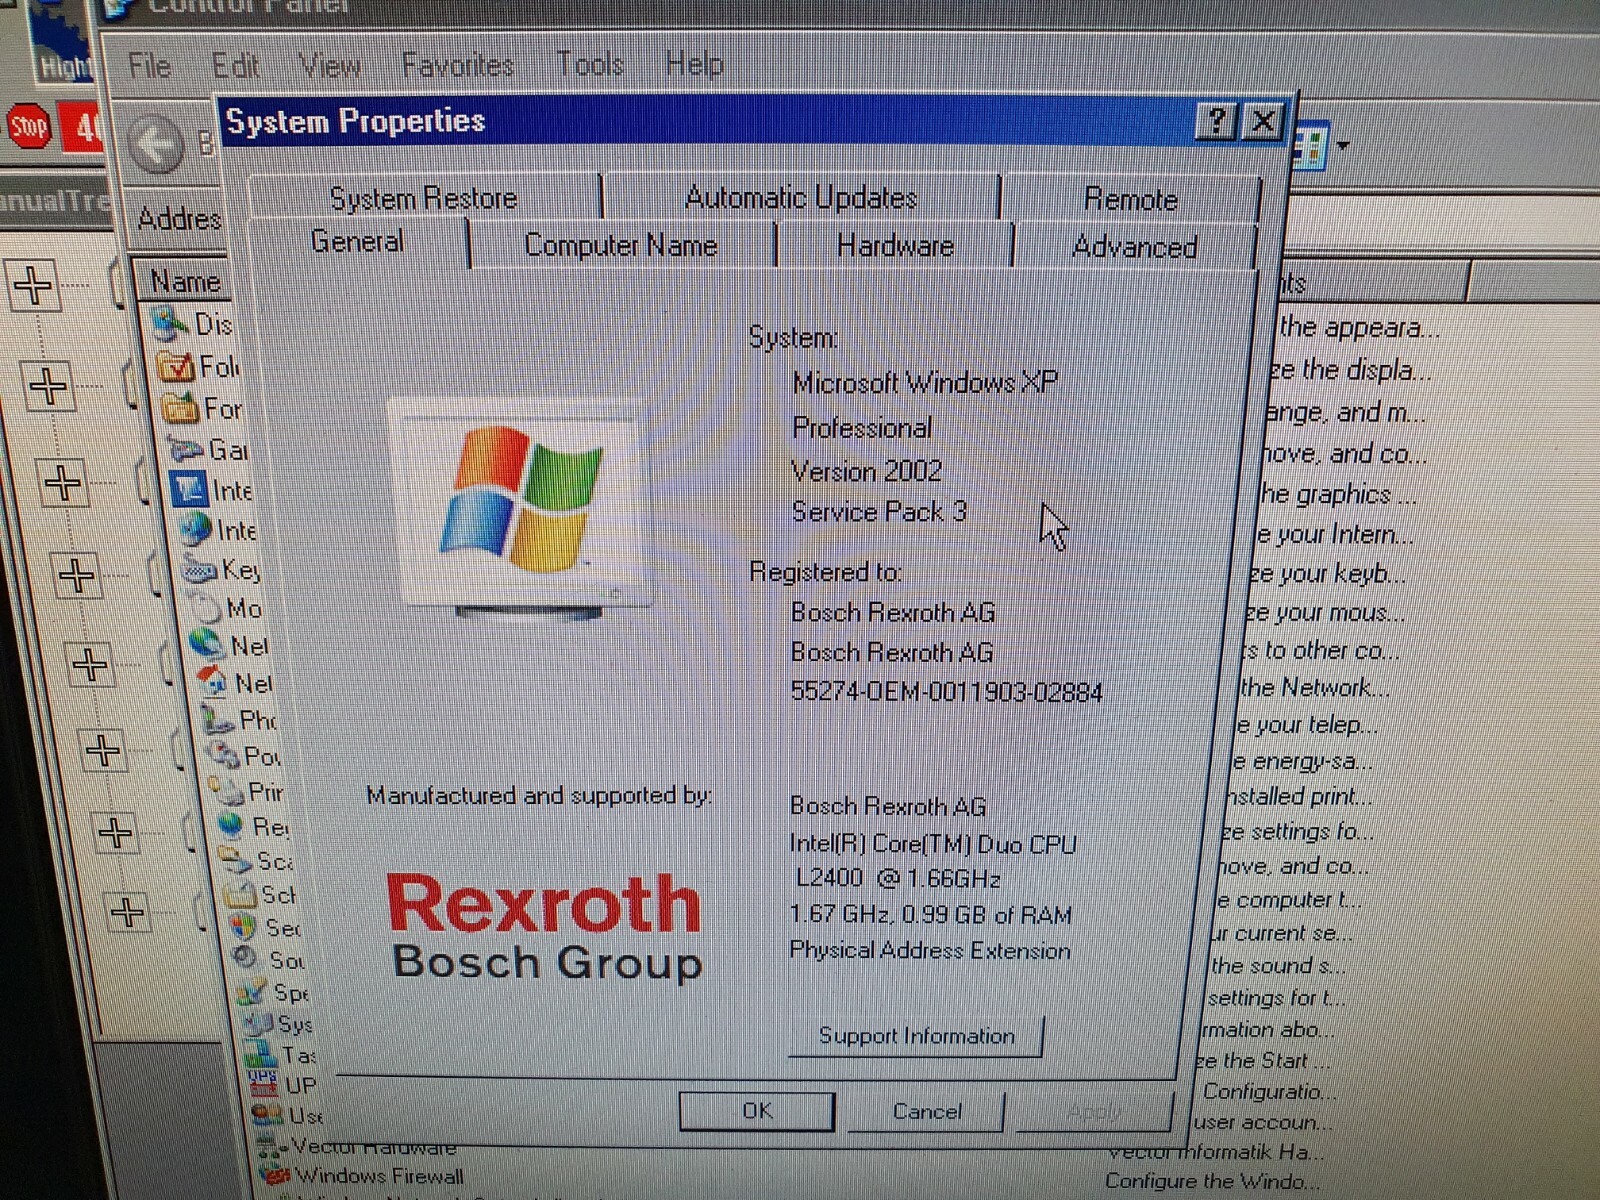Expand the bottom plus box in left panel
1600x1200 pixels.
click(126, 911)
